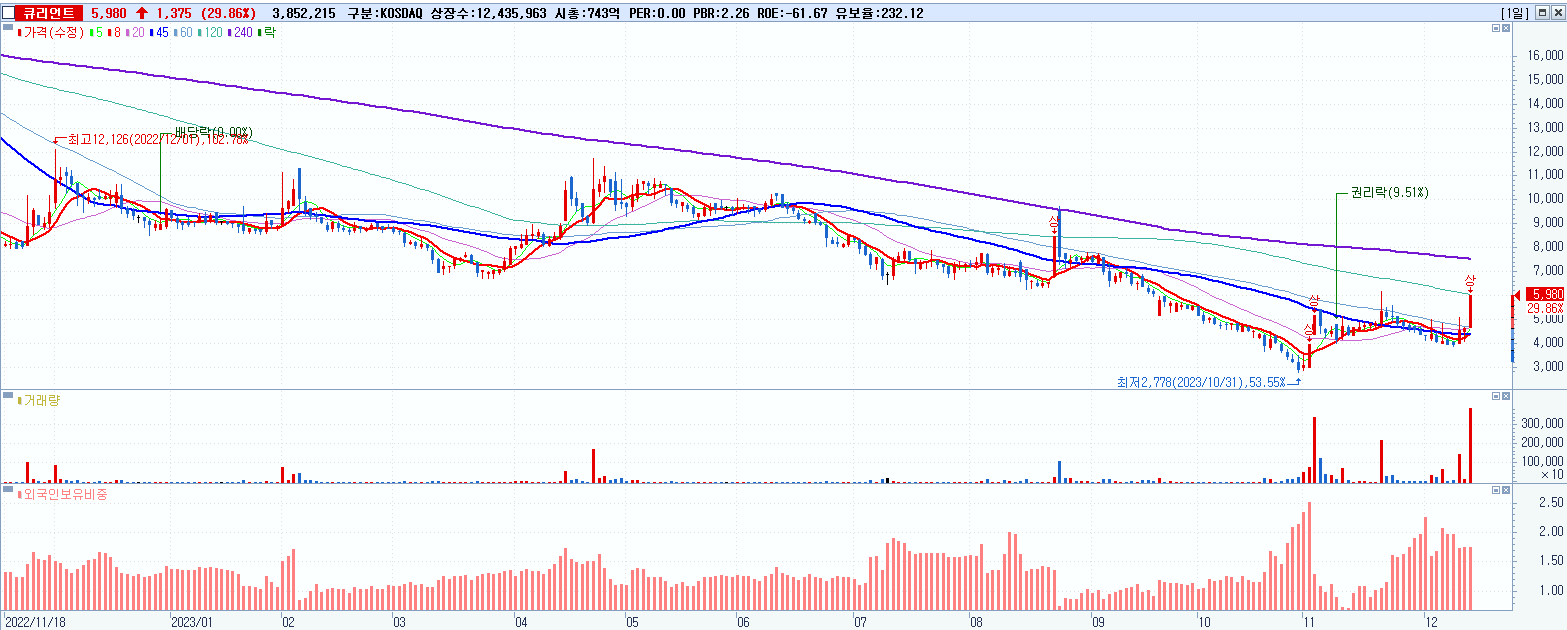1567x630 pixels.
Task: Click the 2.50 foreign ownership axis value
Action: 1552,501
